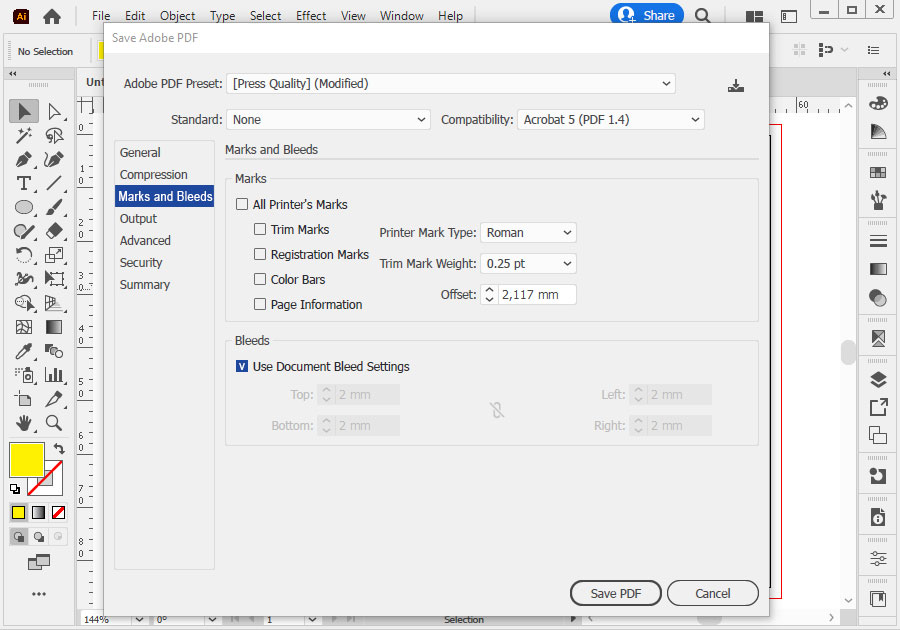Image resolution: width=900 pixels, height=630 pixels.
Task: Open the zoom level dropdown
Action: 139,620
